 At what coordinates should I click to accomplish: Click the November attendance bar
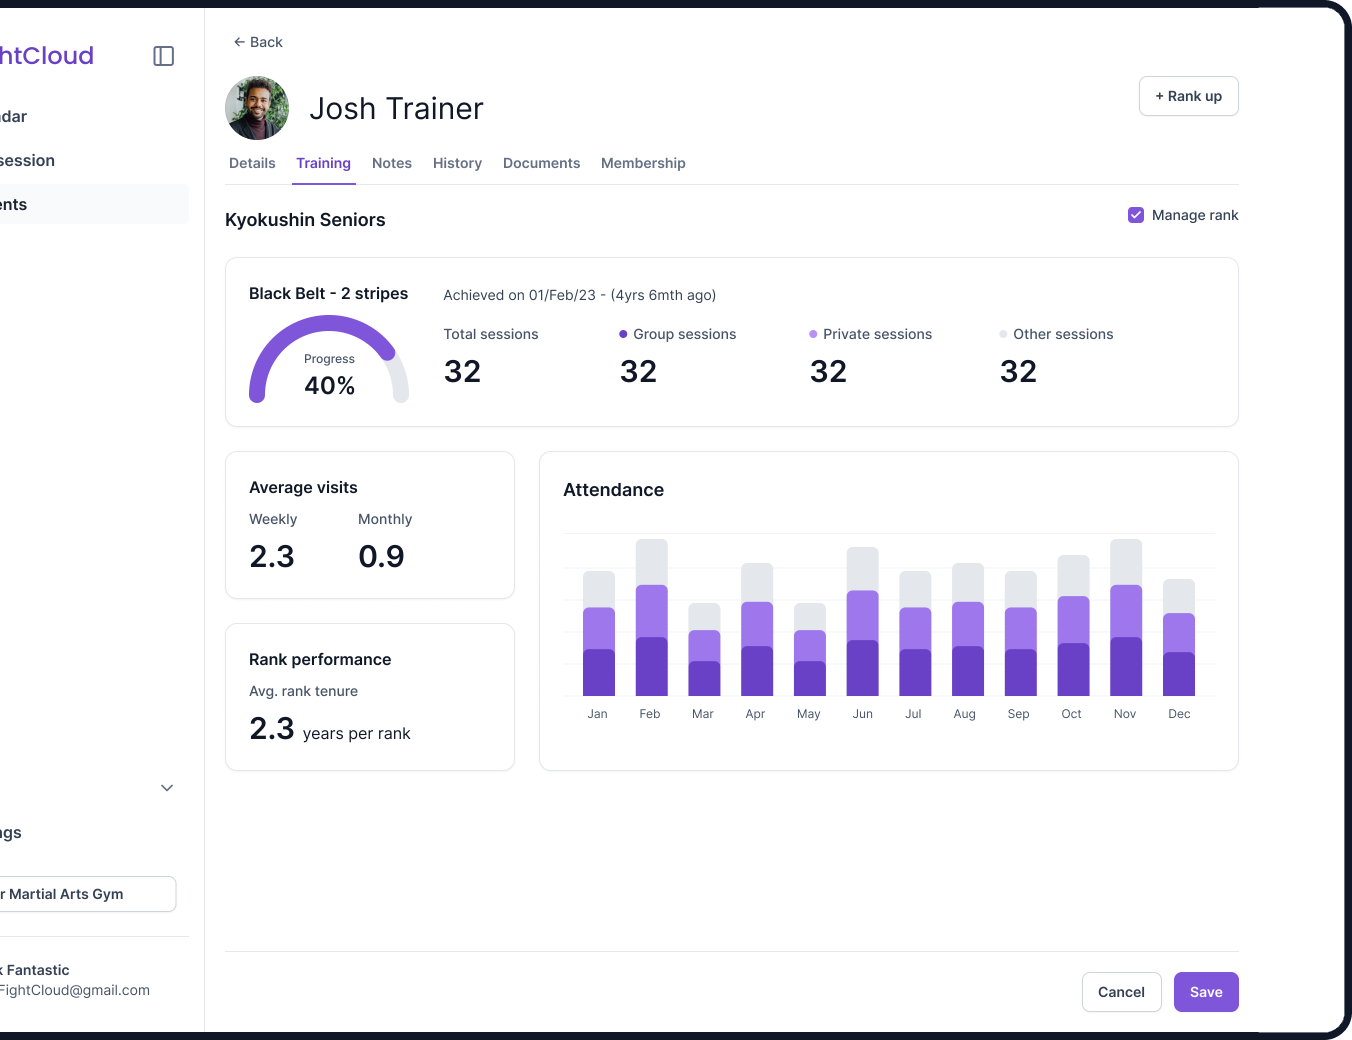[x=1126, y=618]
